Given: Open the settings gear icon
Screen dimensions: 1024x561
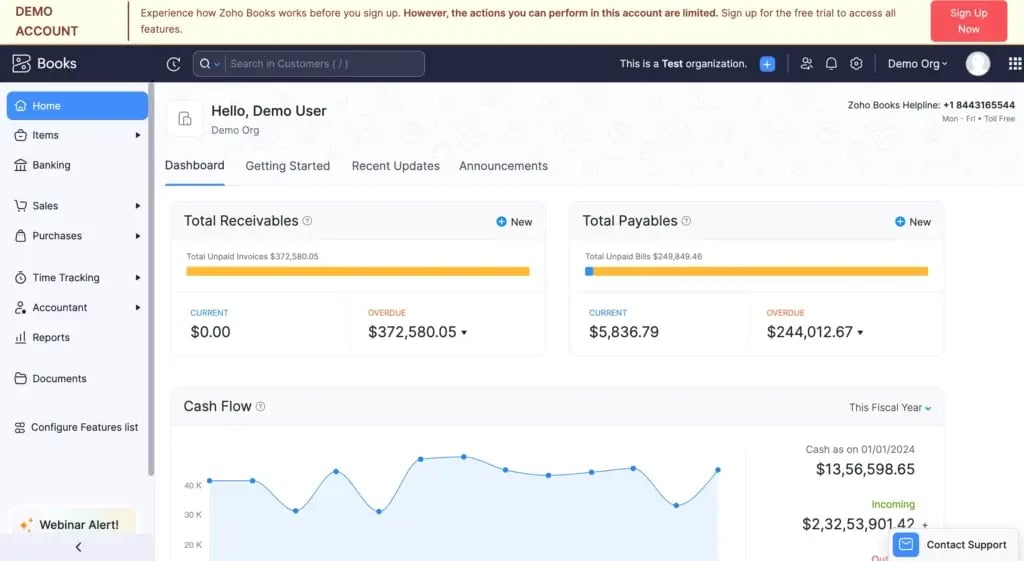Looking at the screenshot, I should tap(856, 64).
